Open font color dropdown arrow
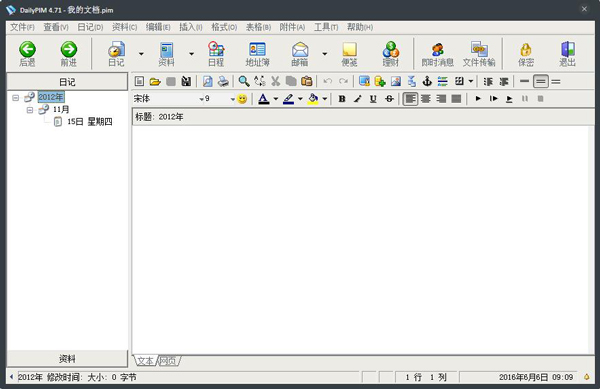 tap(276, 99)
